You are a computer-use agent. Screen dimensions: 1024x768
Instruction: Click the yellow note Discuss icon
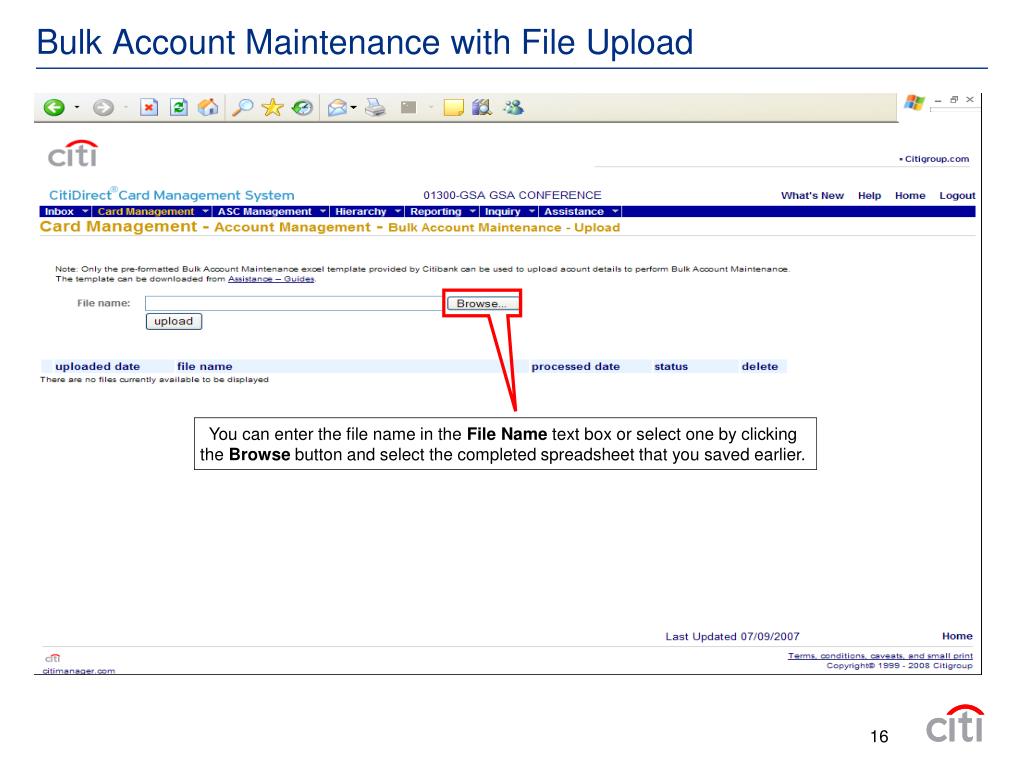pyautogui.click(x=453, y=107)
